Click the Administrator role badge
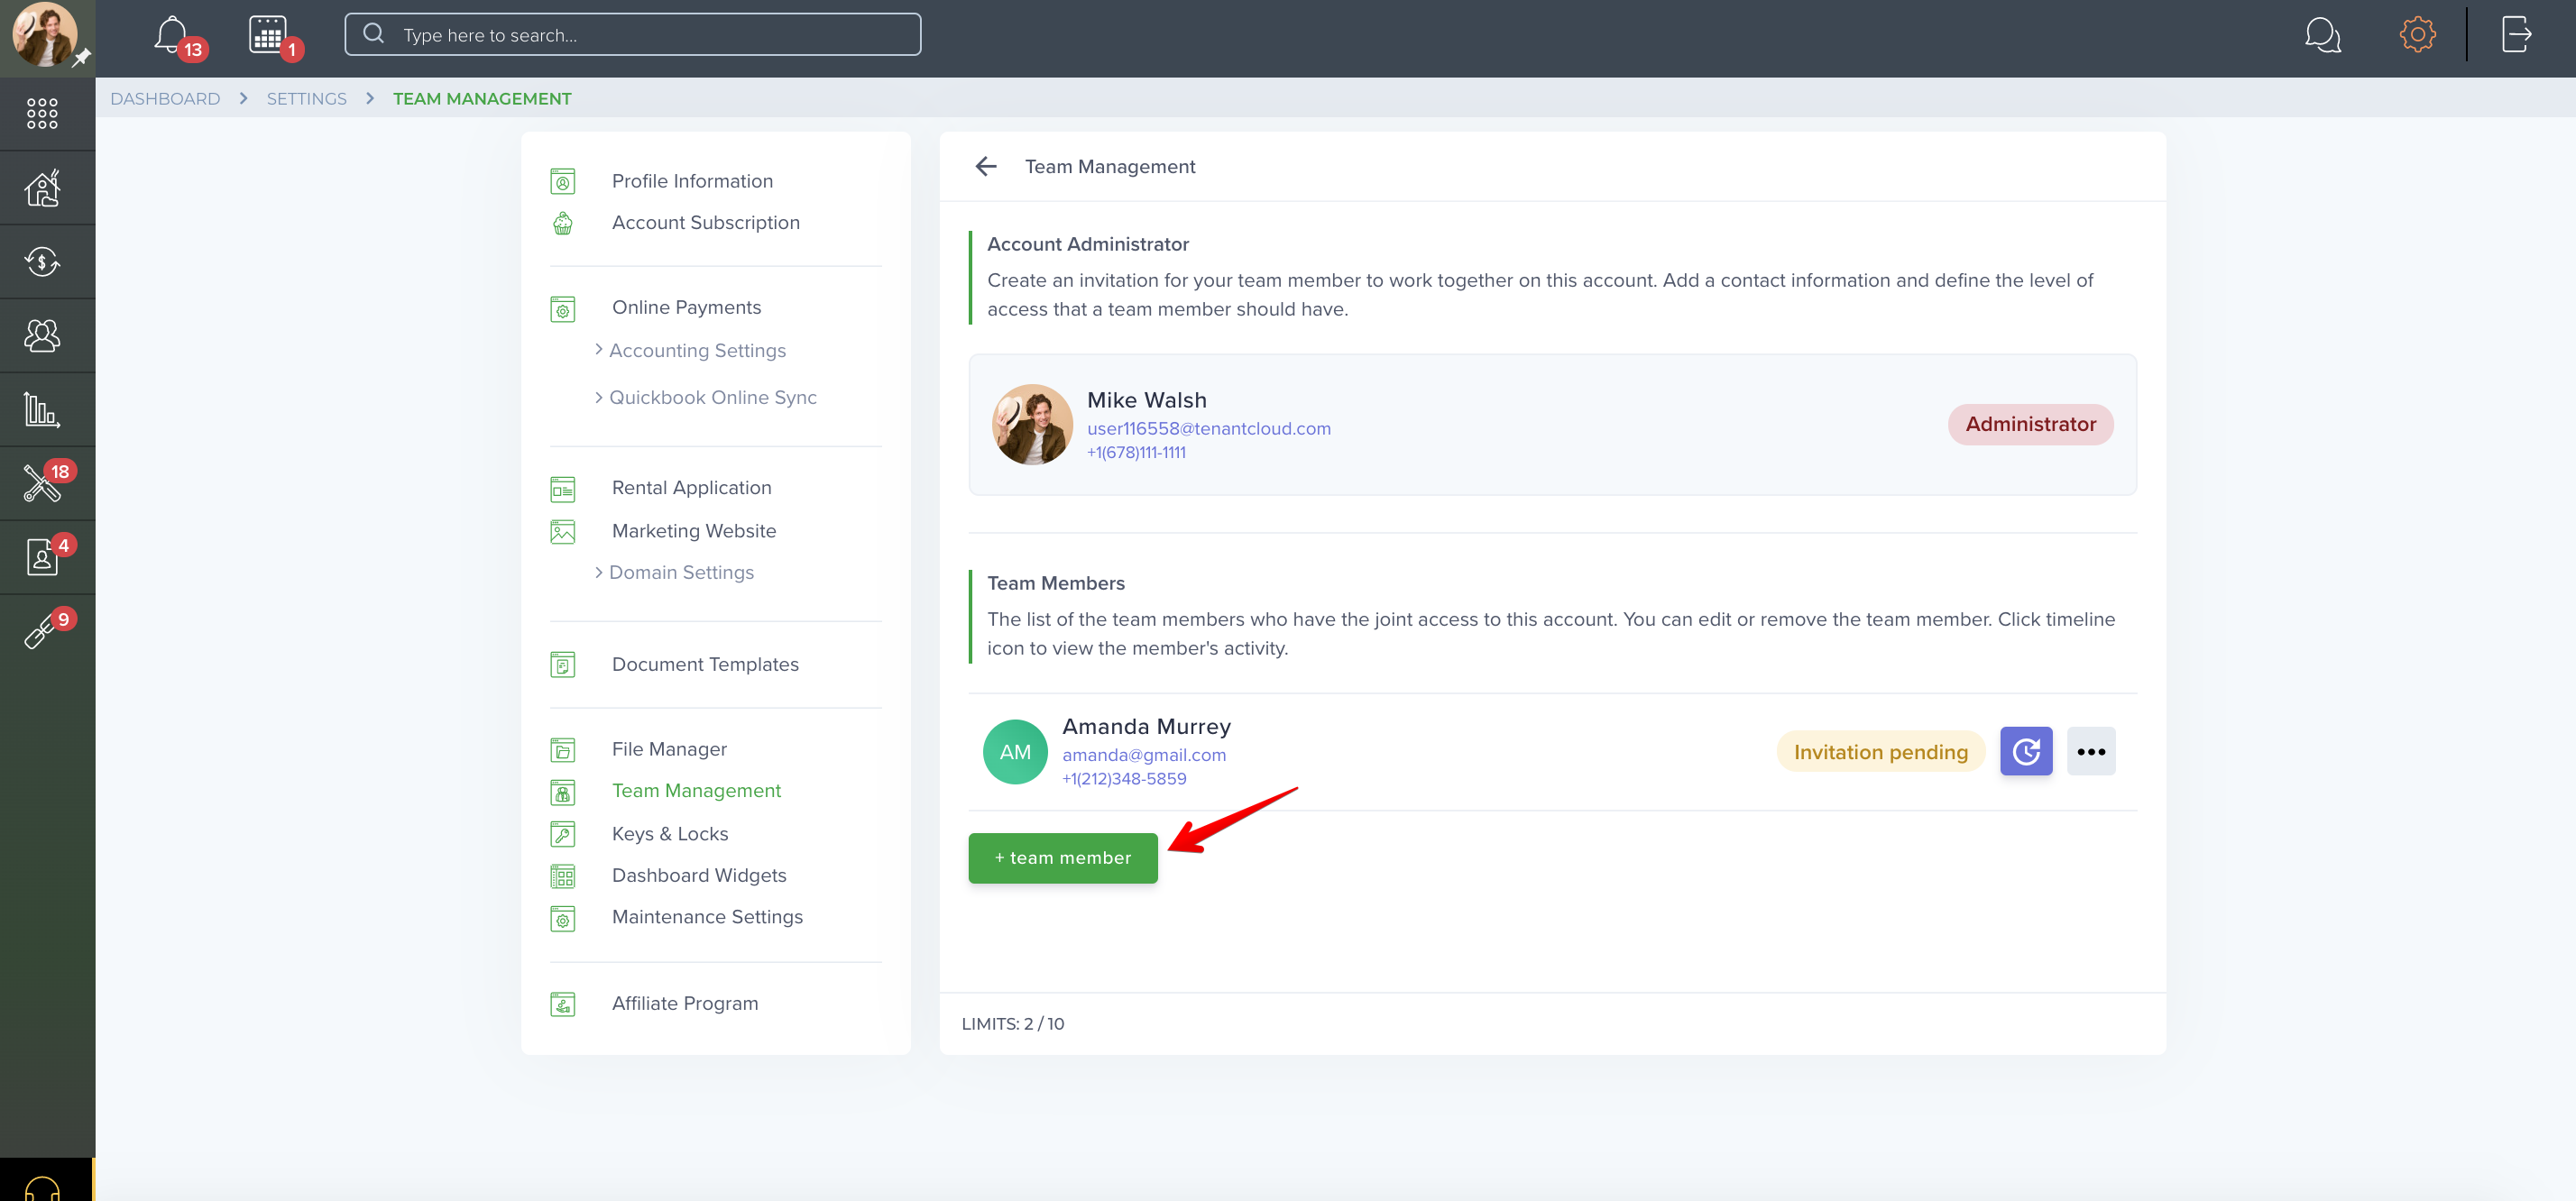Image resolution: width=2576 pixels, height=1201 pixels. point(2030,424)
